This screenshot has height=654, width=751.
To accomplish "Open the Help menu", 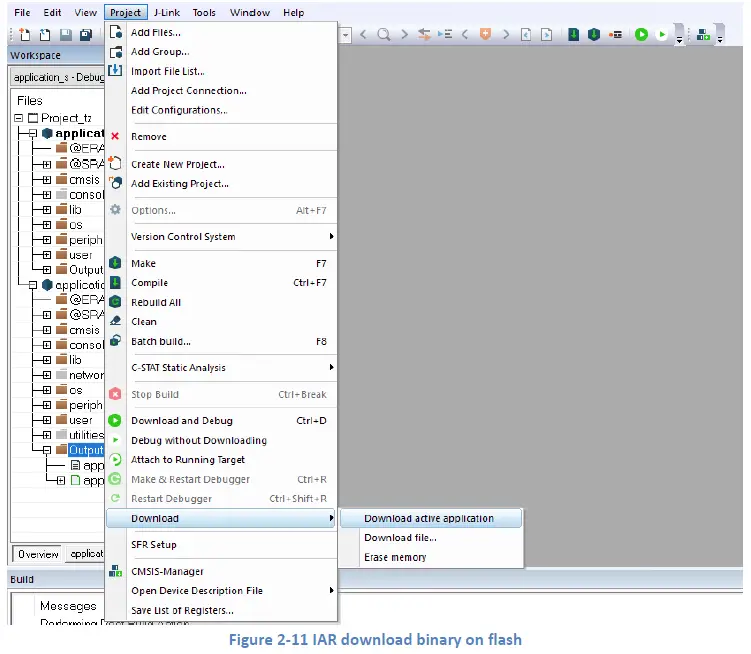I will coord(293,12).
